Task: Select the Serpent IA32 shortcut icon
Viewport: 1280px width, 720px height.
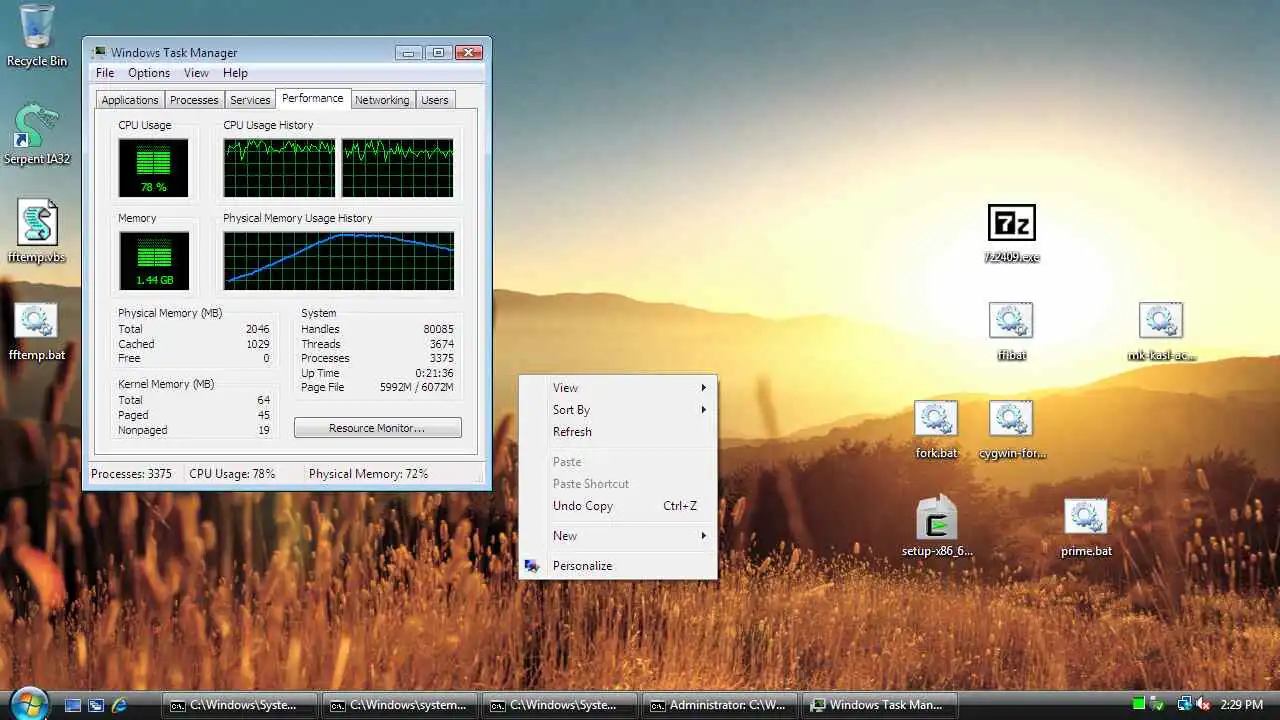Action: tap(37, 133)
